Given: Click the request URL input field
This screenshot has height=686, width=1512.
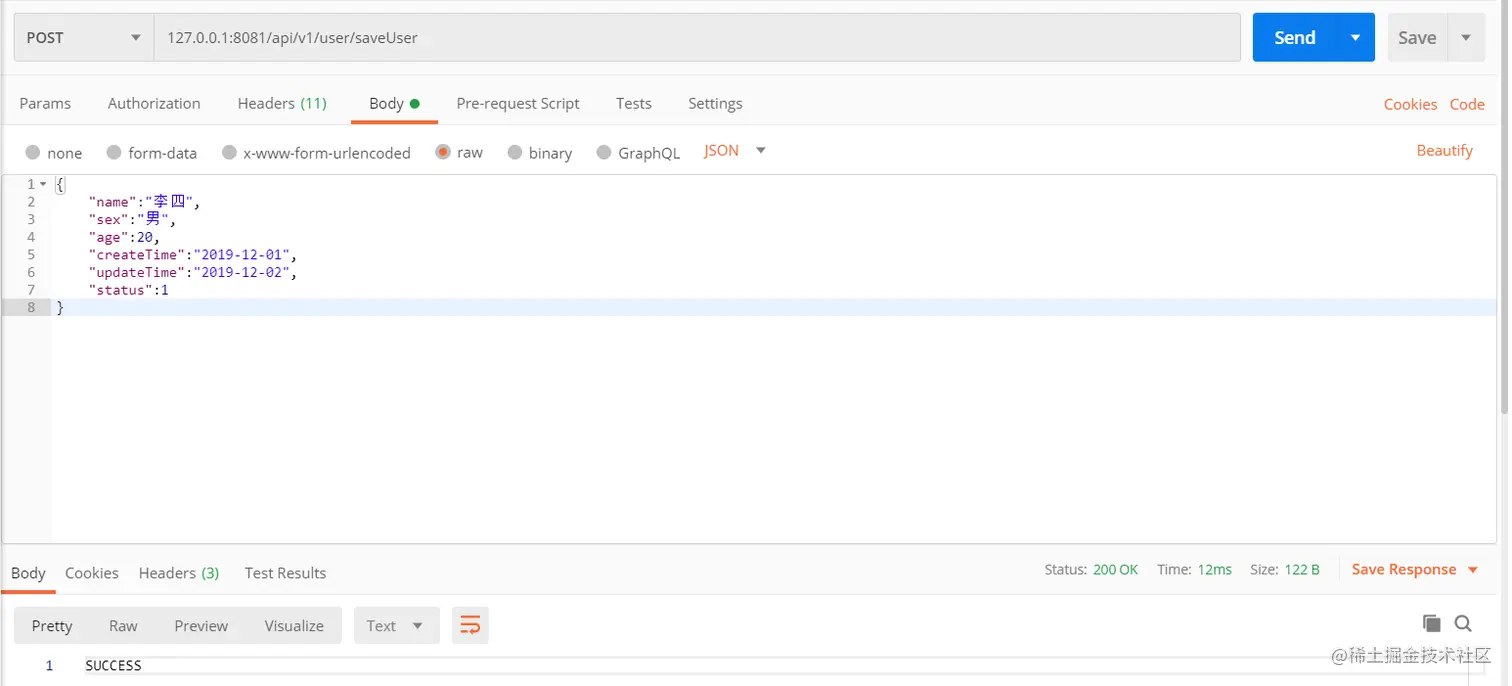Looking at the screenshot, I should tap(697, 37).
